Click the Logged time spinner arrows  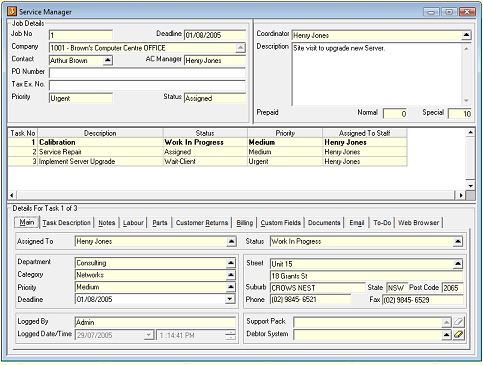[x=230, y=335]
